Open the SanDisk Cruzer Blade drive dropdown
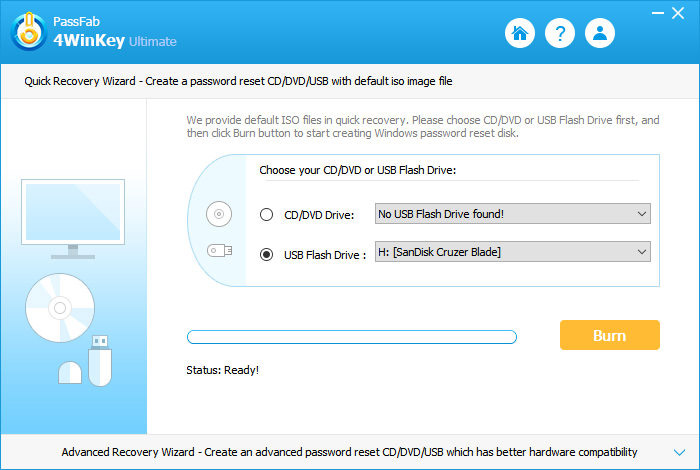 [x=512, y=252]
